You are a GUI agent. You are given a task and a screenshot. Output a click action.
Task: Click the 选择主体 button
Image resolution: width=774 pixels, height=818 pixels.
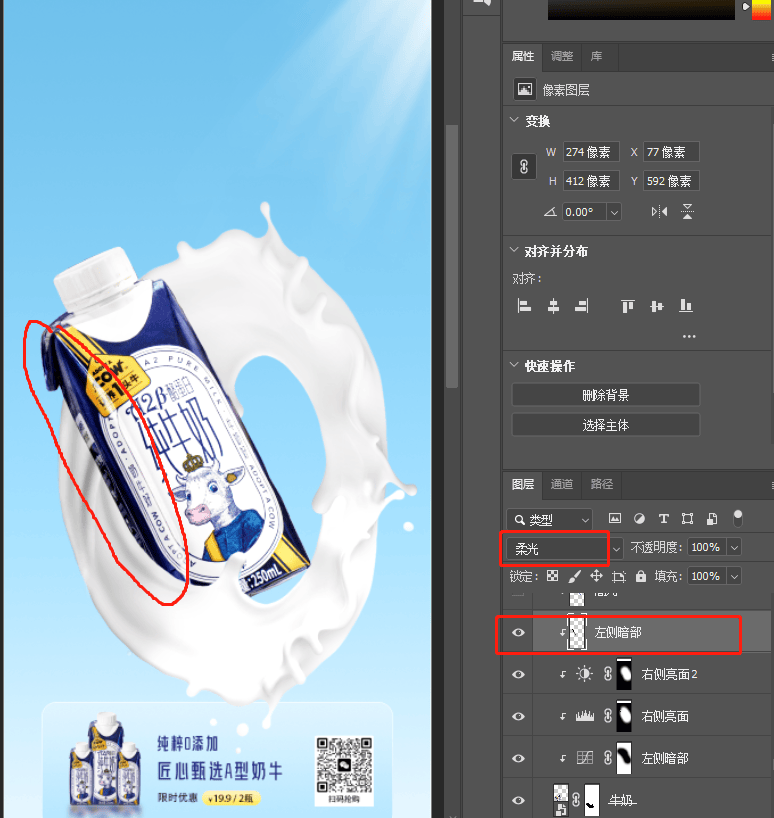(x=606, y=425)
